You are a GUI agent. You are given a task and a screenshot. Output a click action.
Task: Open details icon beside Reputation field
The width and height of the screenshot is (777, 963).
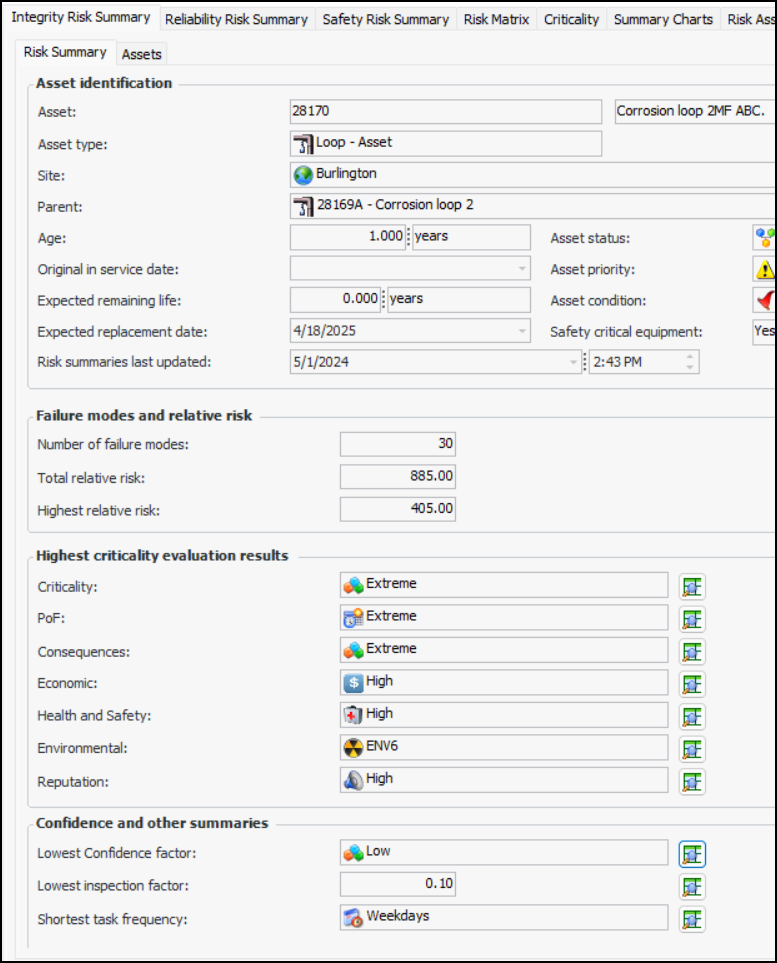click(692, 781)
